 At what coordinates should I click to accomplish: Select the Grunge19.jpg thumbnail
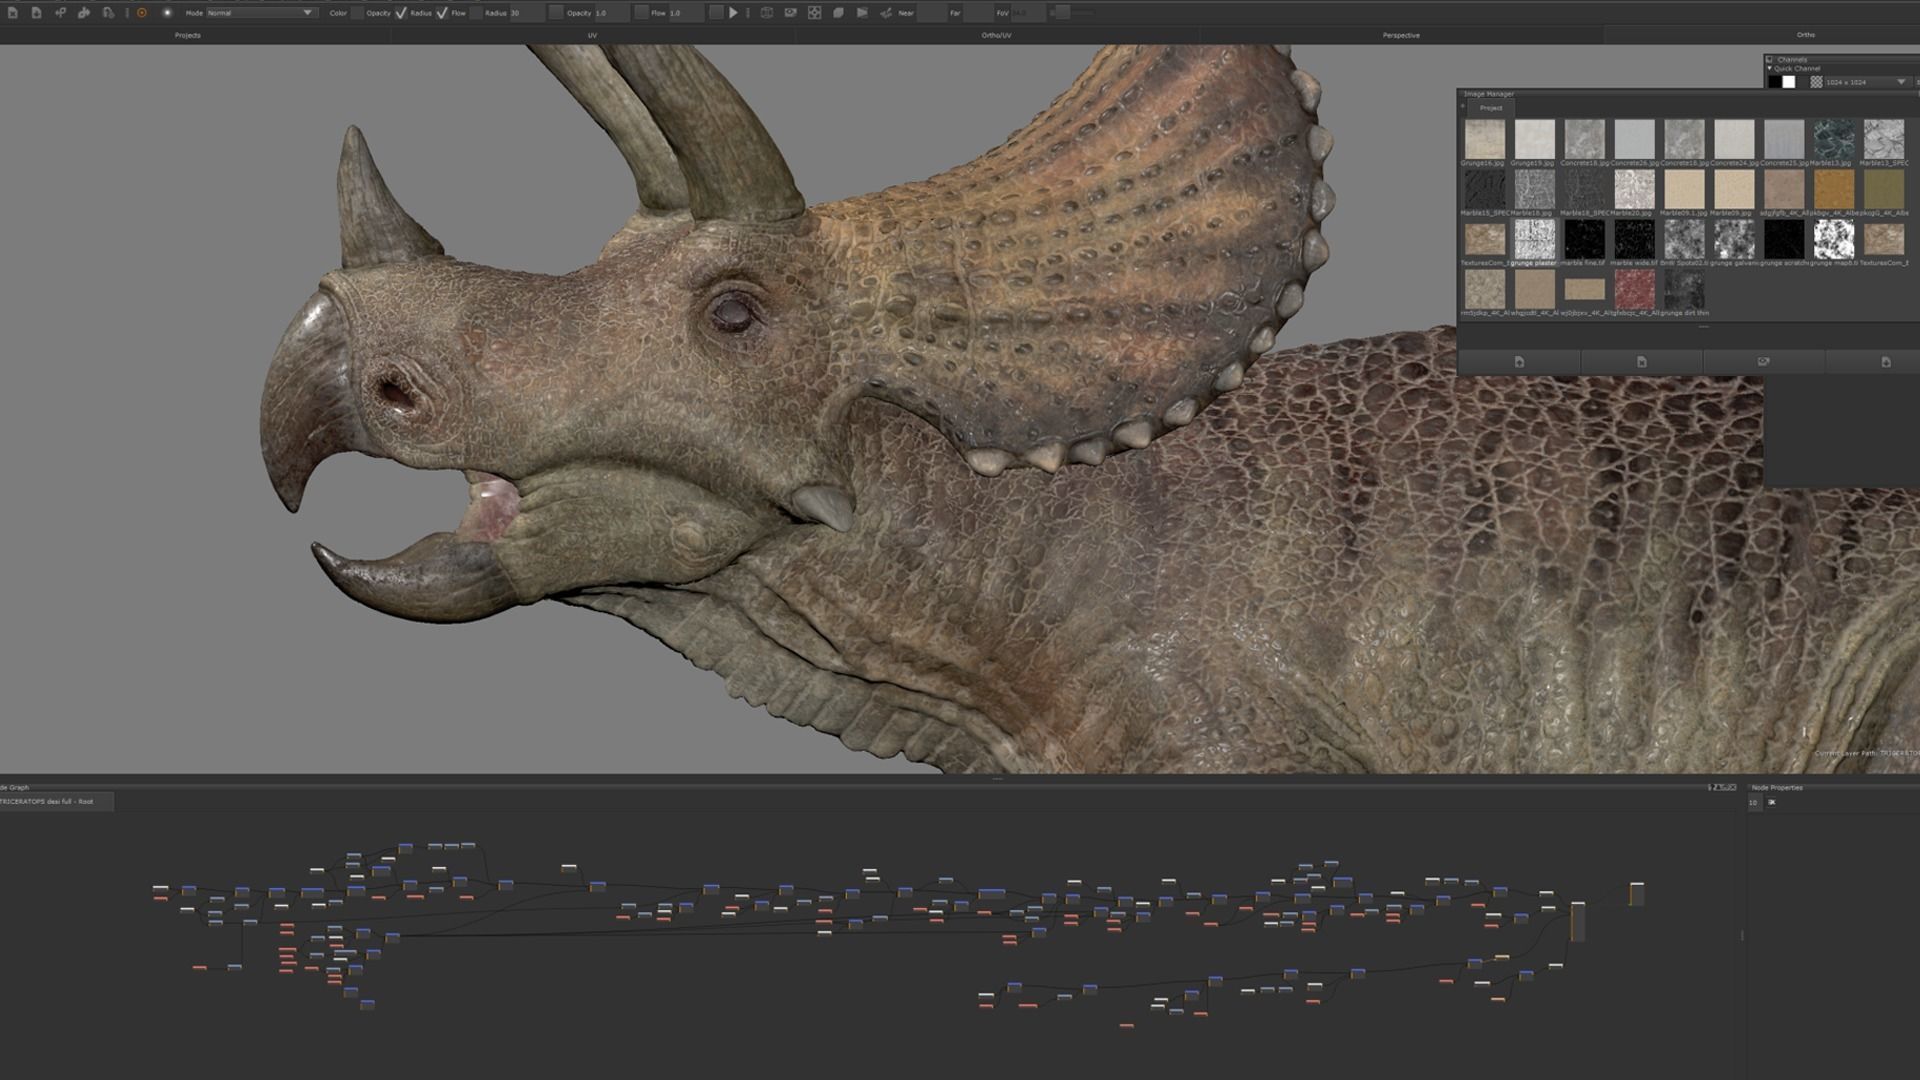[x=1535, y=139]
